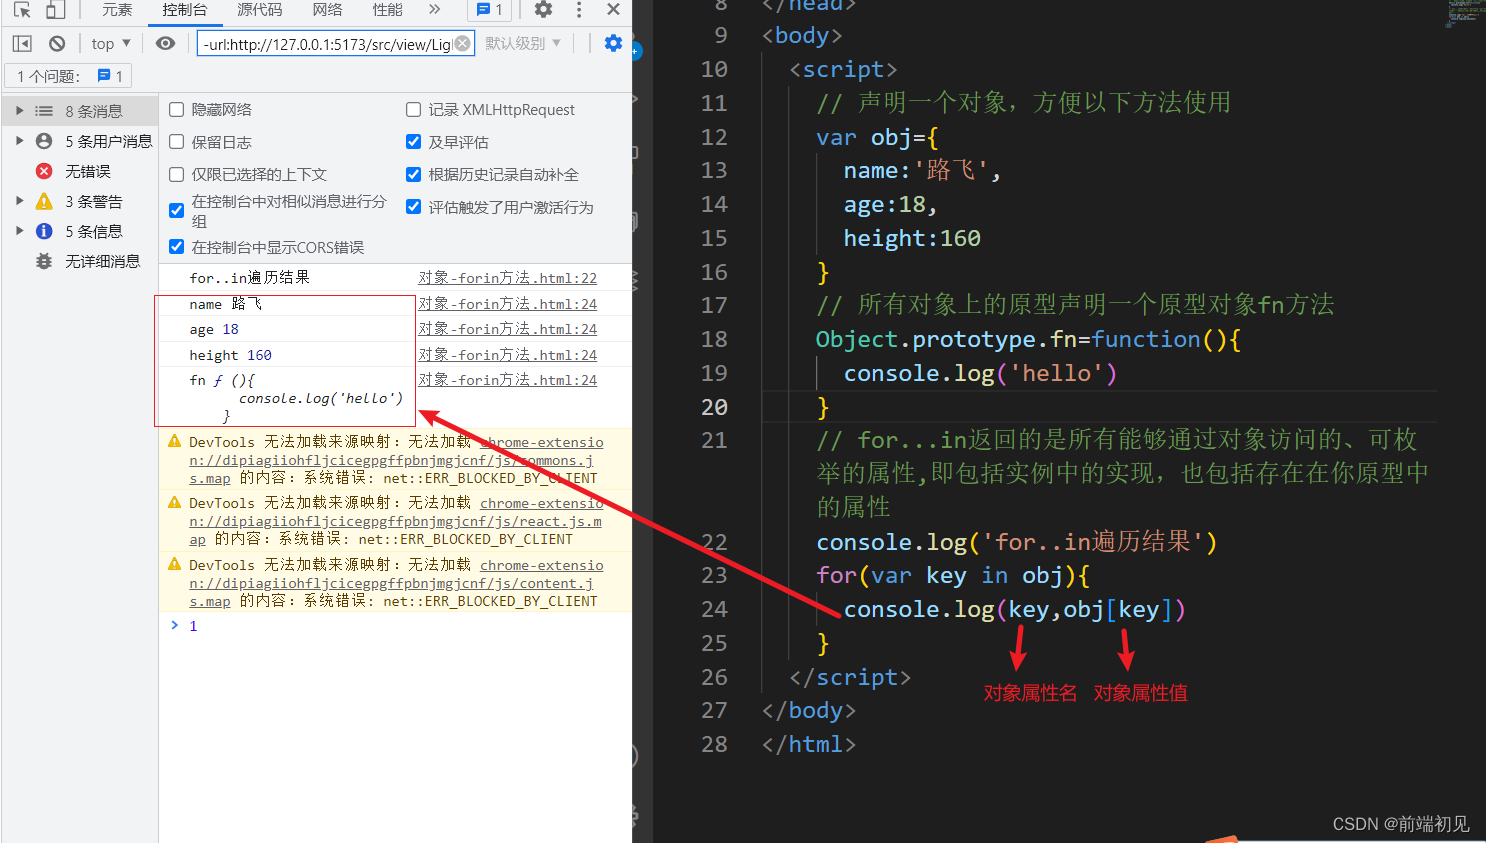
Task: Open source link html:22
Action: click(x=507, y=278)
